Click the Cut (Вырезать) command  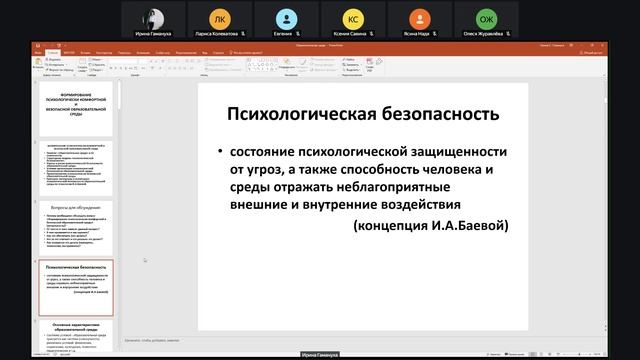pyautogui.click(x=54, y=60)
